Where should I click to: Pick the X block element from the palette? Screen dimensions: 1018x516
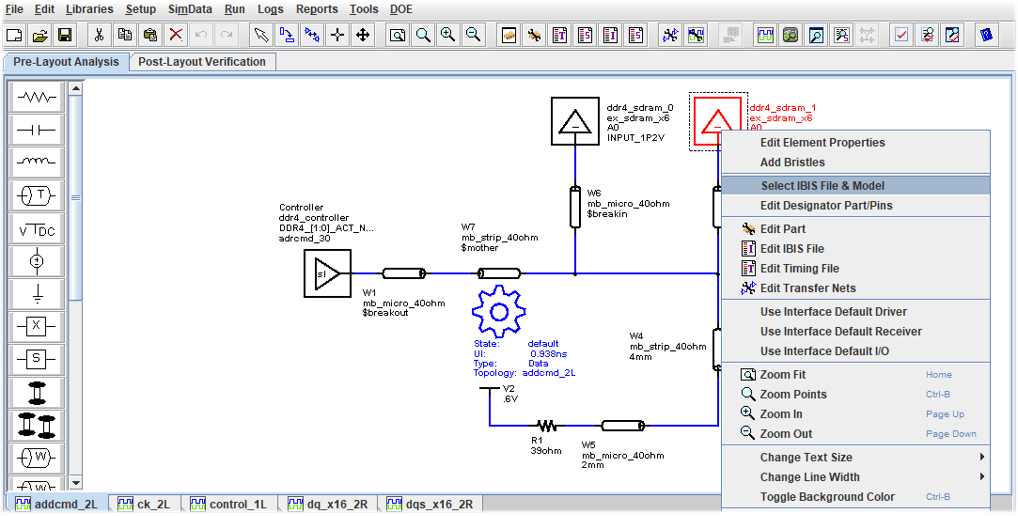(37, 326)
